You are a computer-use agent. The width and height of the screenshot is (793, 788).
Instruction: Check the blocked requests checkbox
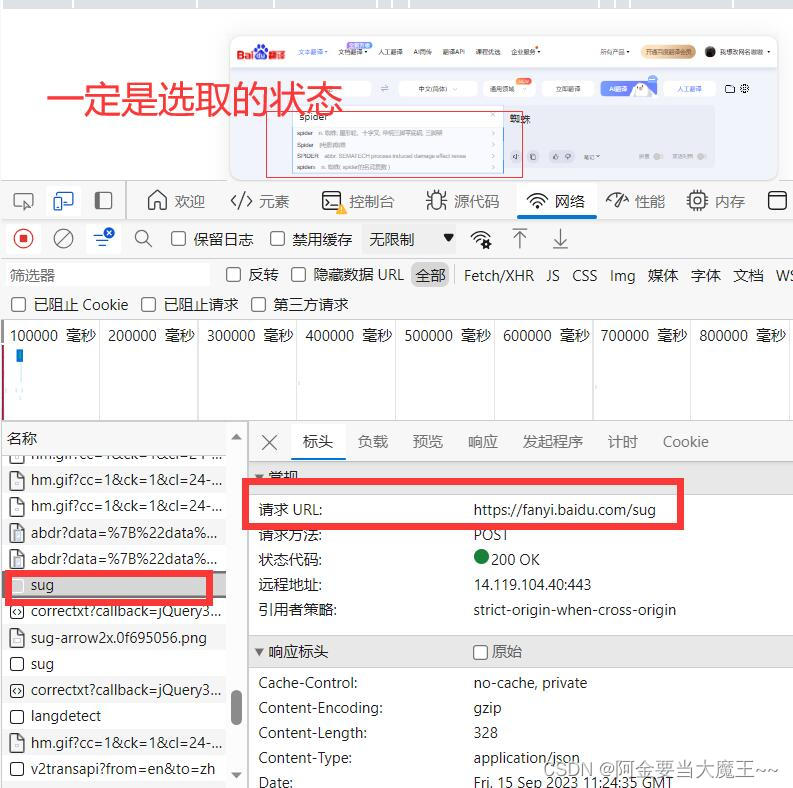click(148, 304)
